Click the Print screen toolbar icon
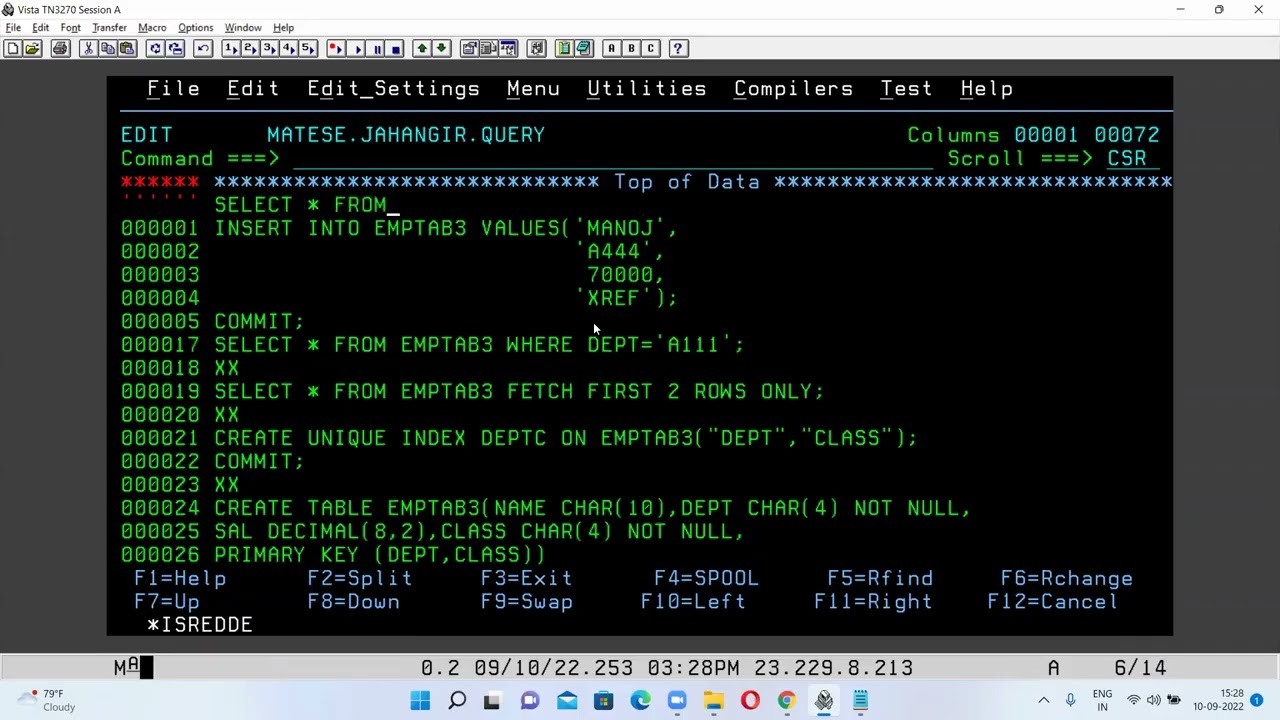 pos(60,48)
